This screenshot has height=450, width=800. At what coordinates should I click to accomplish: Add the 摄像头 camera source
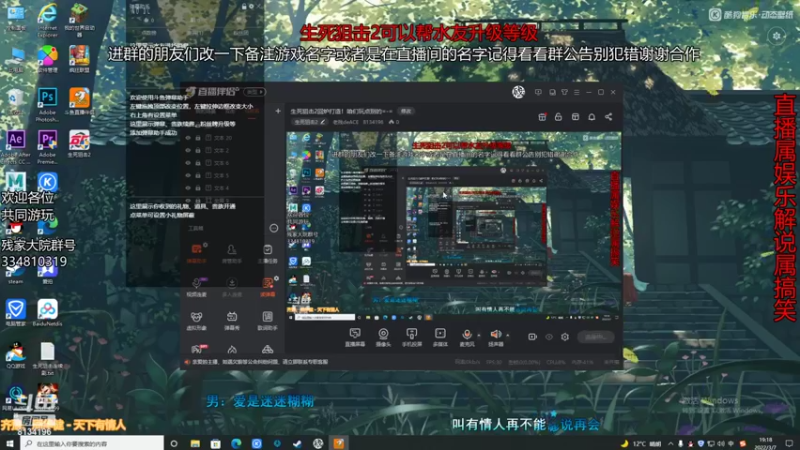click(x=383, y=337)
